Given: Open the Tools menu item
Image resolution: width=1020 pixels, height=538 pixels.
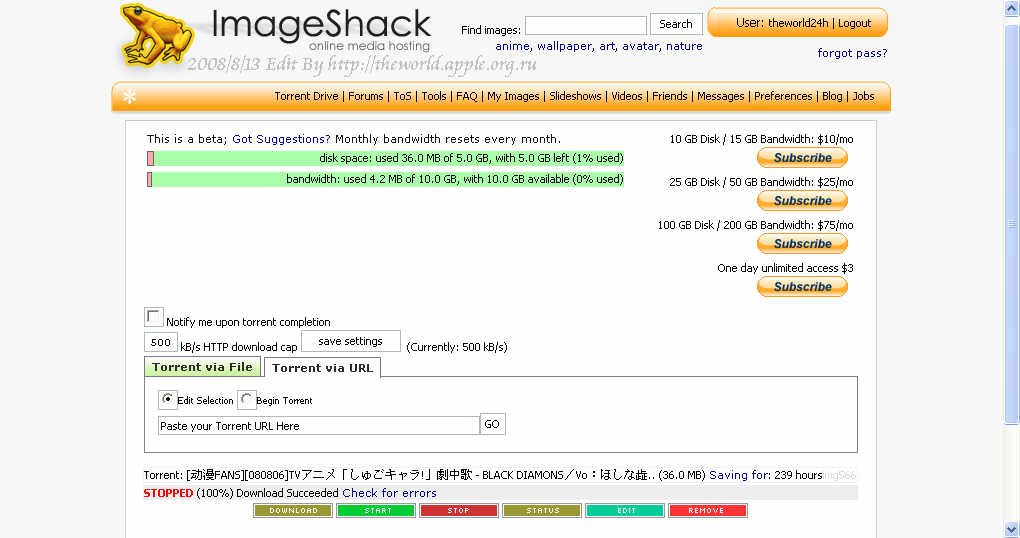Looking at the screenshot, I should pos(434,96).
